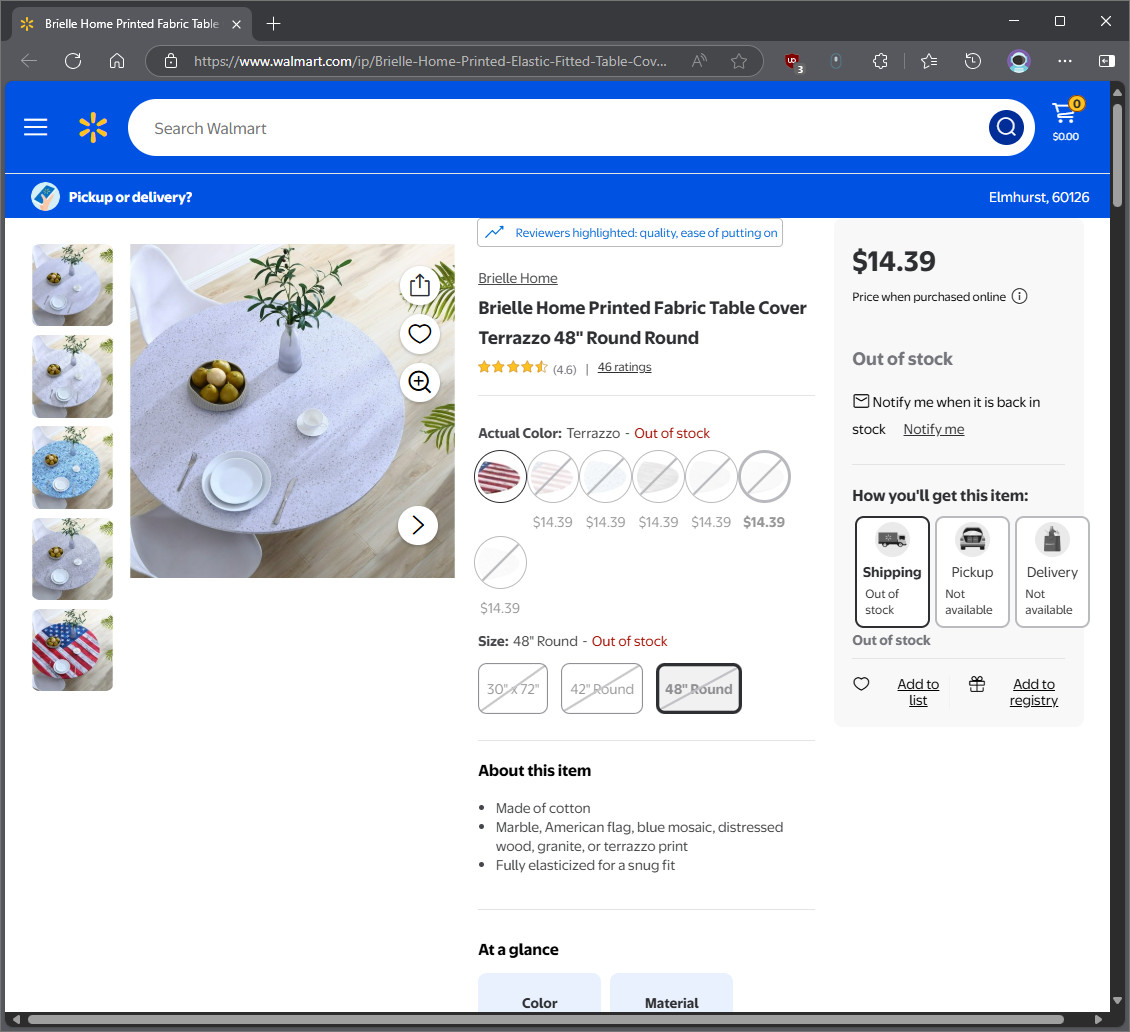Image resolution: width=1130 pixels, height=1032 pixels.
Task: Click Add to list
Action: click(918, 692)
